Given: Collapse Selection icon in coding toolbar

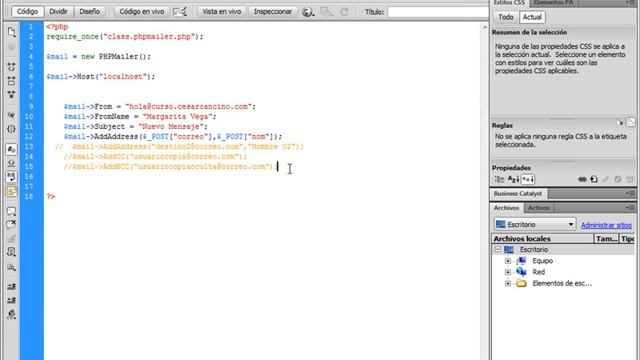Looking at the screenshot, I should pyautogui.click(x=11, y=80).
